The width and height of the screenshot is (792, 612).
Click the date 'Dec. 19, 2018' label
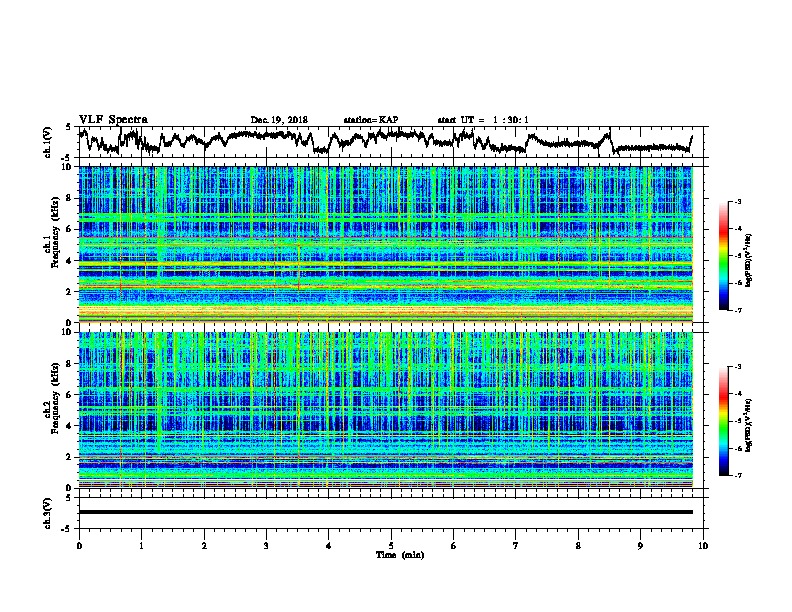279,120
